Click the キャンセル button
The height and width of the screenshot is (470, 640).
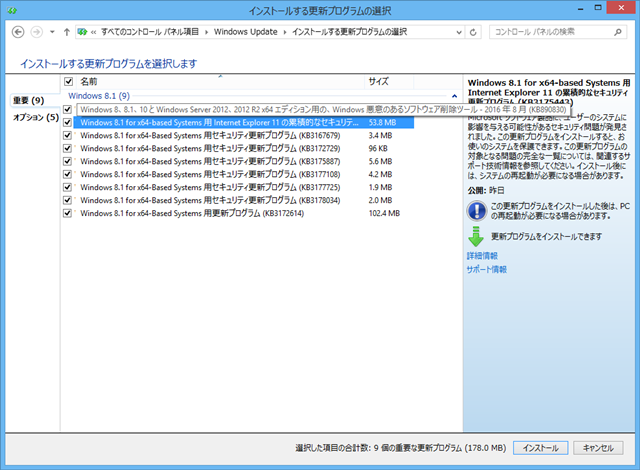point(598,448)
